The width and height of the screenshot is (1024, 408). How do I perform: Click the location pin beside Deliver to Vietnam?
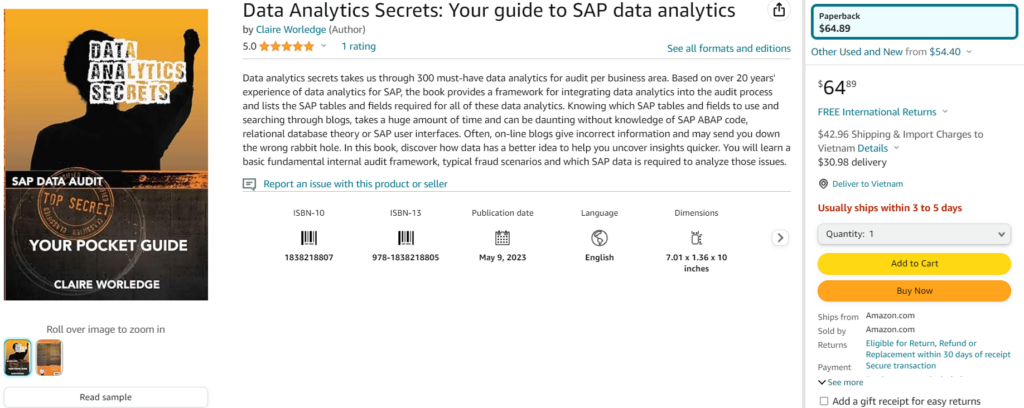[x=823, y=184]
